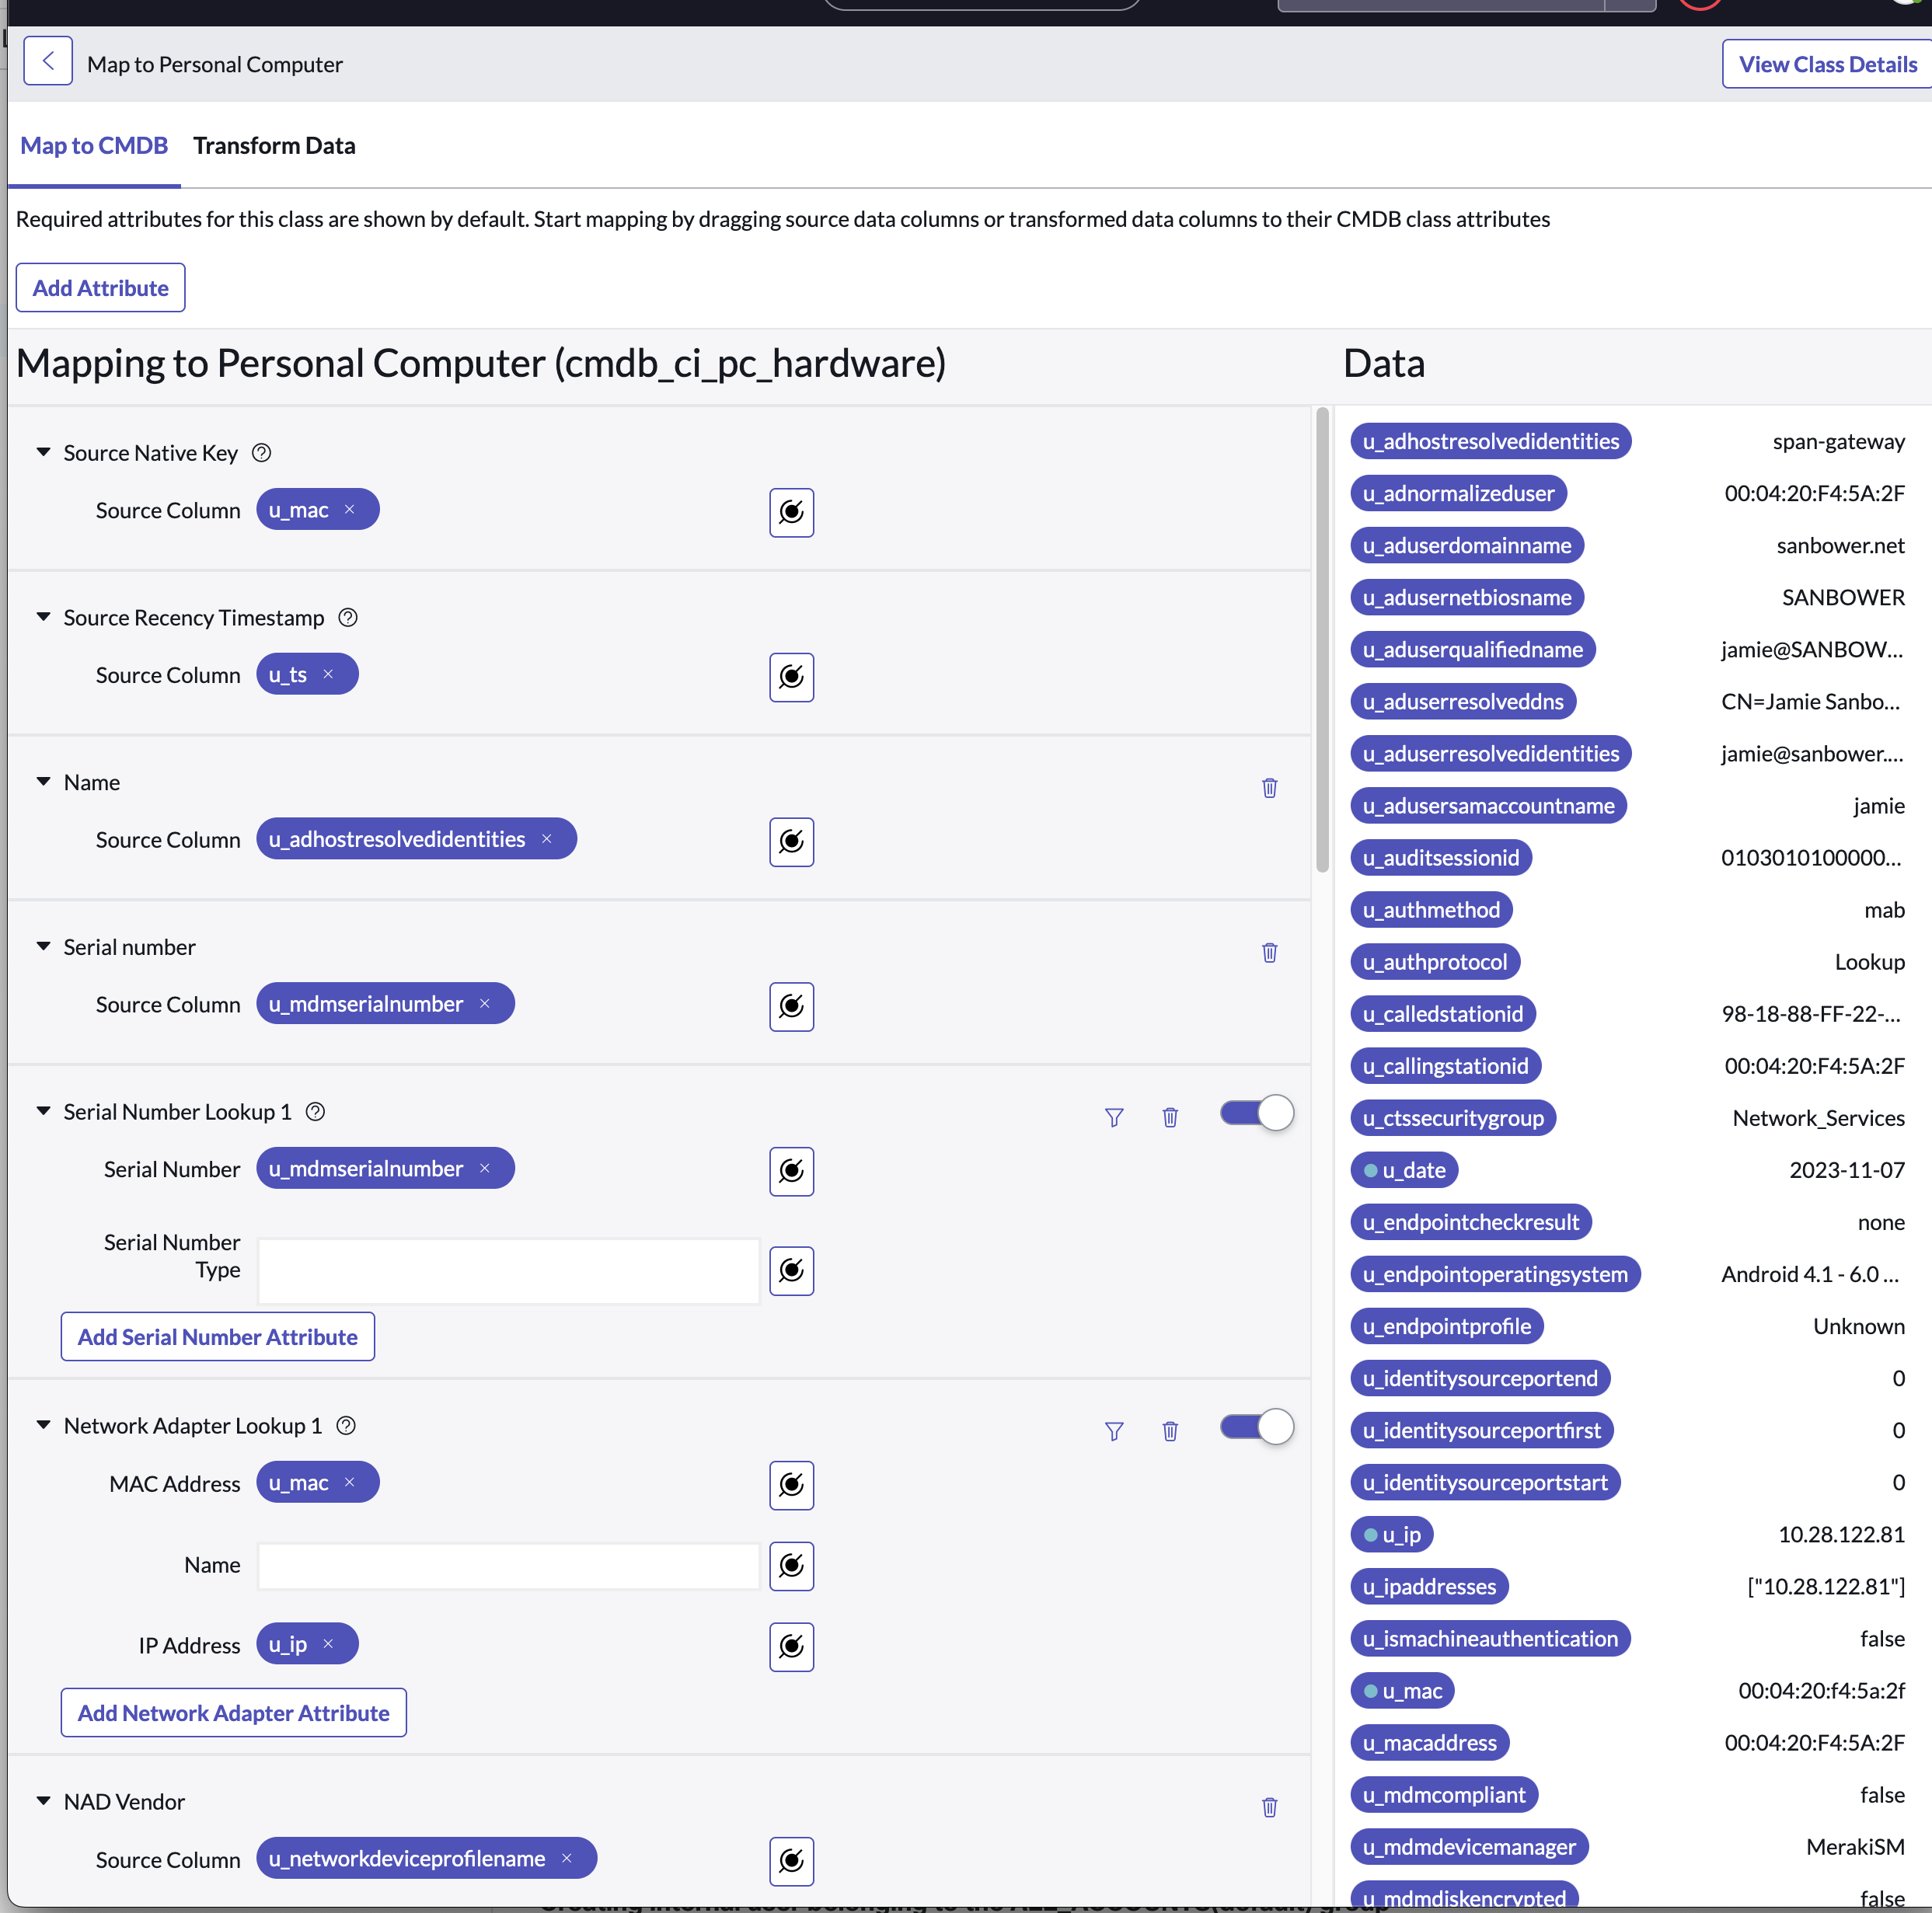Open filter for Serial Number Lookup 1
The height and width of the screenshot is (1913, 1932).
1114,1117
